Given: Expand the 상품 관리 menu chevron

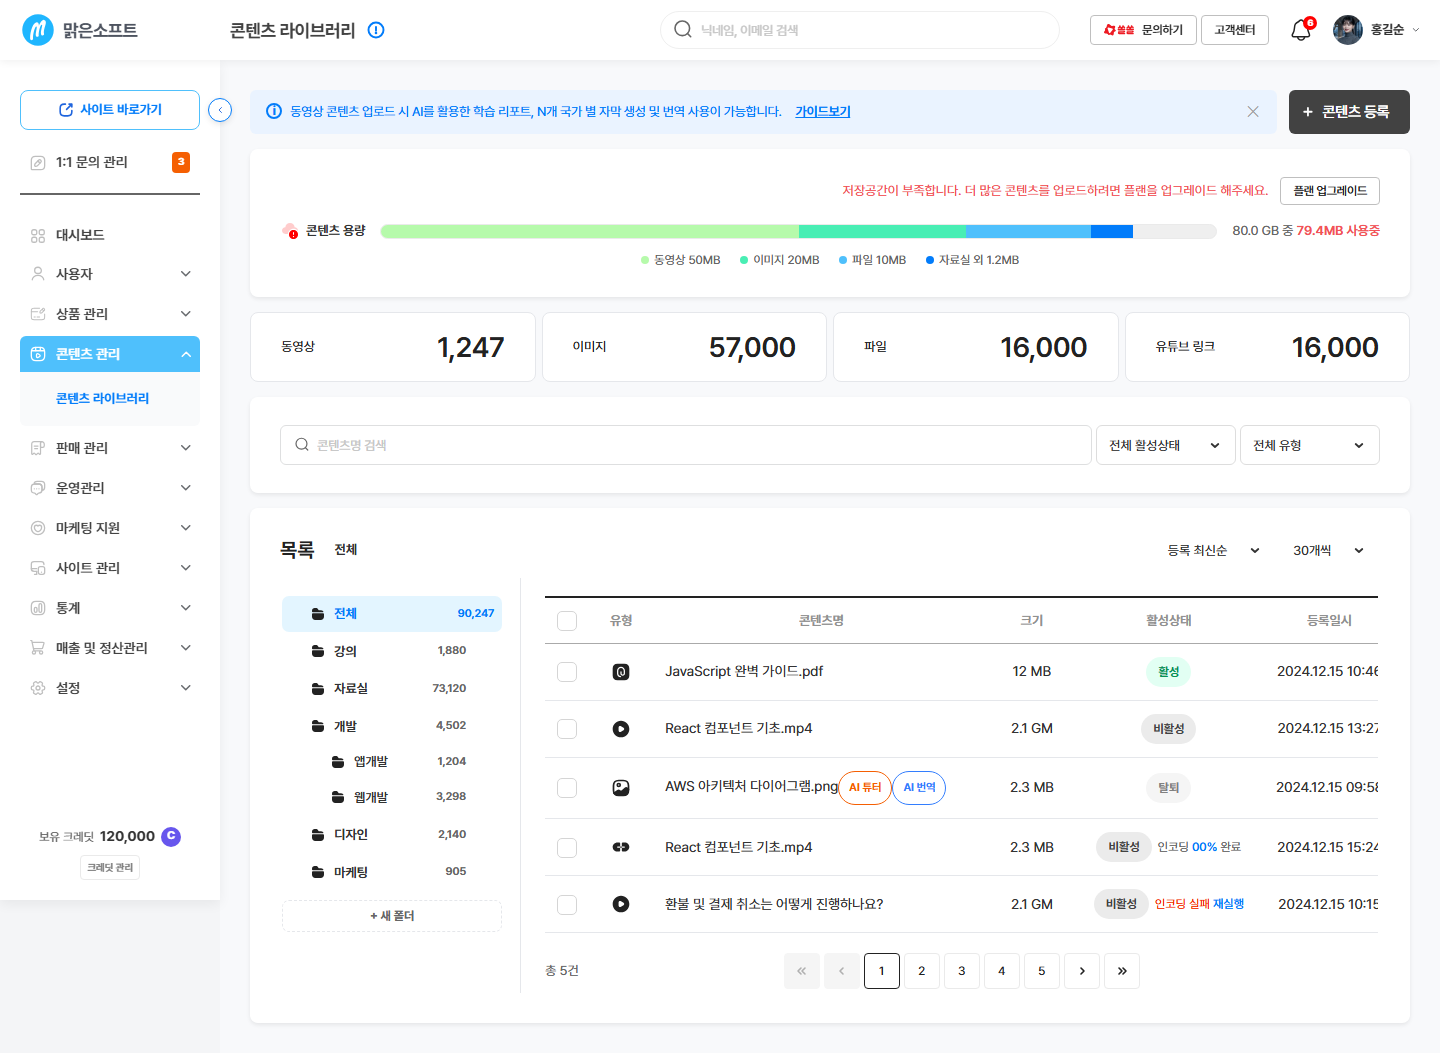Looking at the screenshot, I should click(186, 314).
